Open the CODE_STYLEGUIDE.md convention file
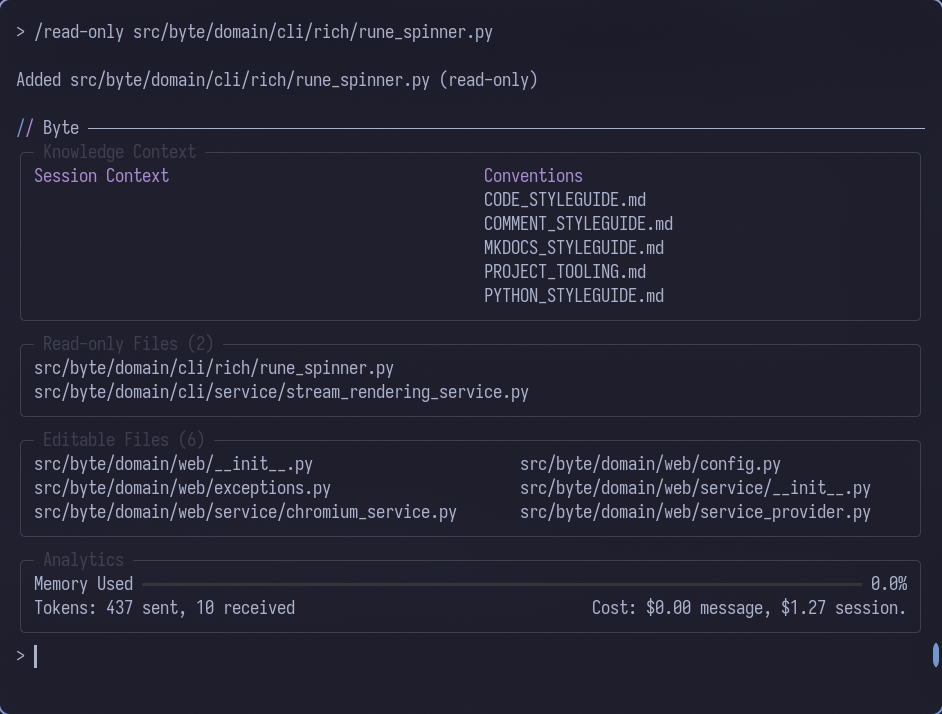The height and width of the screenshot is (714, 942). click(x=564, y=199)
